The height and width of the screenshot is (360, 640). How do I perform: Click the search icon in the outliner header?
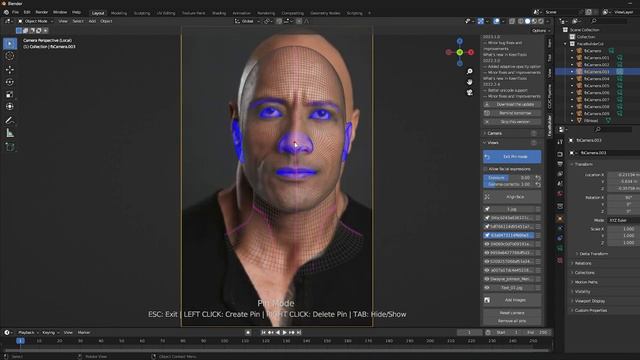[x=594, y=21]
